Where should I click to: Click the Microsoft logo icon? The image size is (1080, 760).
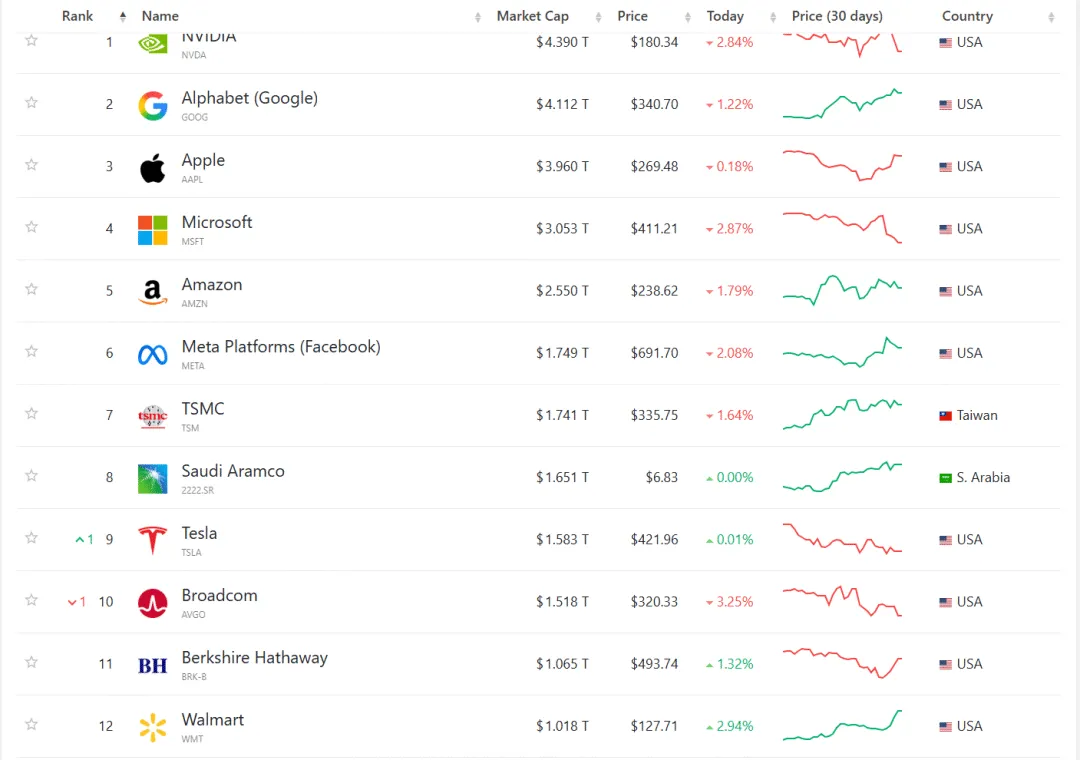click(x=153, y=229)
